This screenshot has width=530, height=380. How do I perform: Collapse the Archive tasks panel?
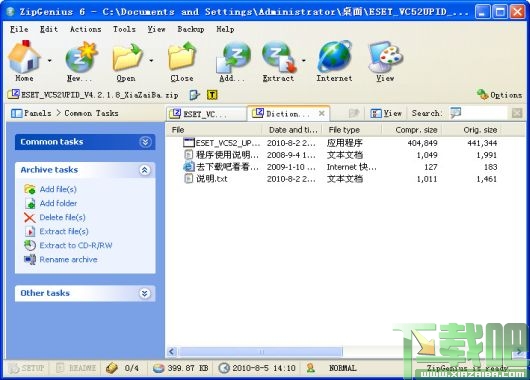coord(145,170)
